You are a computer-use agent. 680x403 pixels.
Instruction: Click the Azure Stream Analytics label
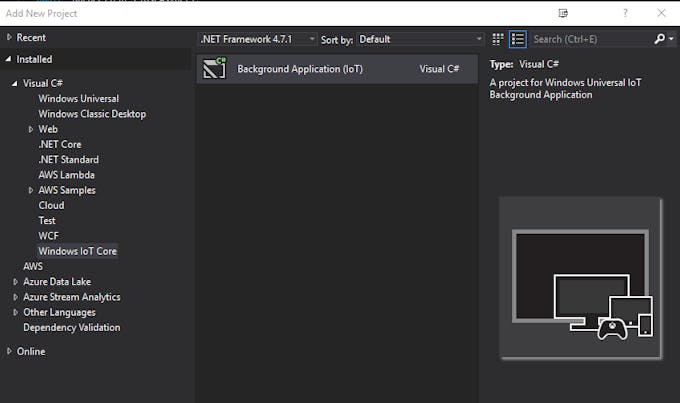[x=72, y=297]
